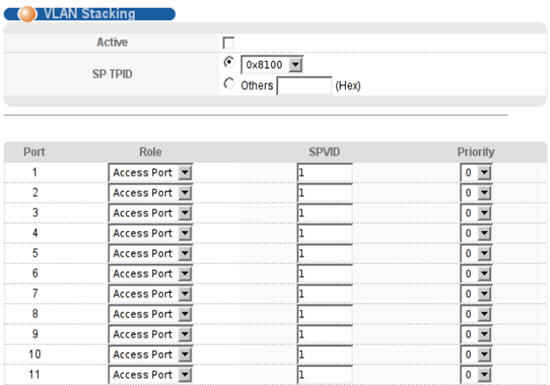Click the Active label text
This screenshot has height=385, width=550.
112,42
